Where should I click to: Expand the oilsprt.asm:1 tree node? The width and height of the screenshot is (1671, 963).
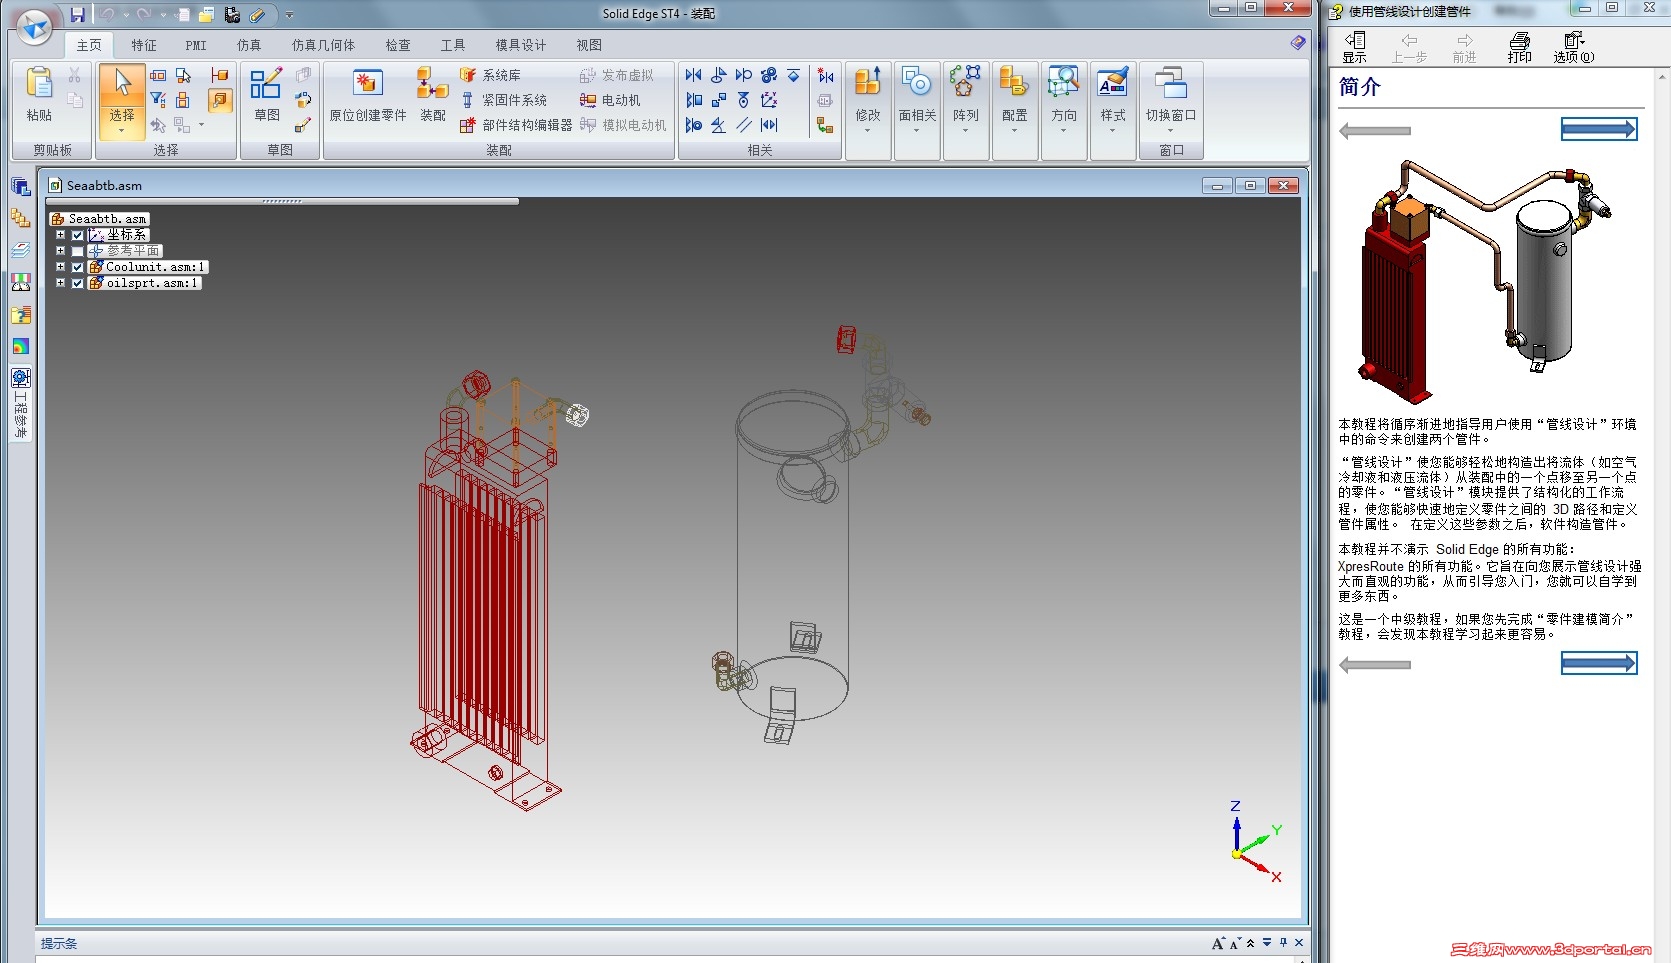coord(60,283)
